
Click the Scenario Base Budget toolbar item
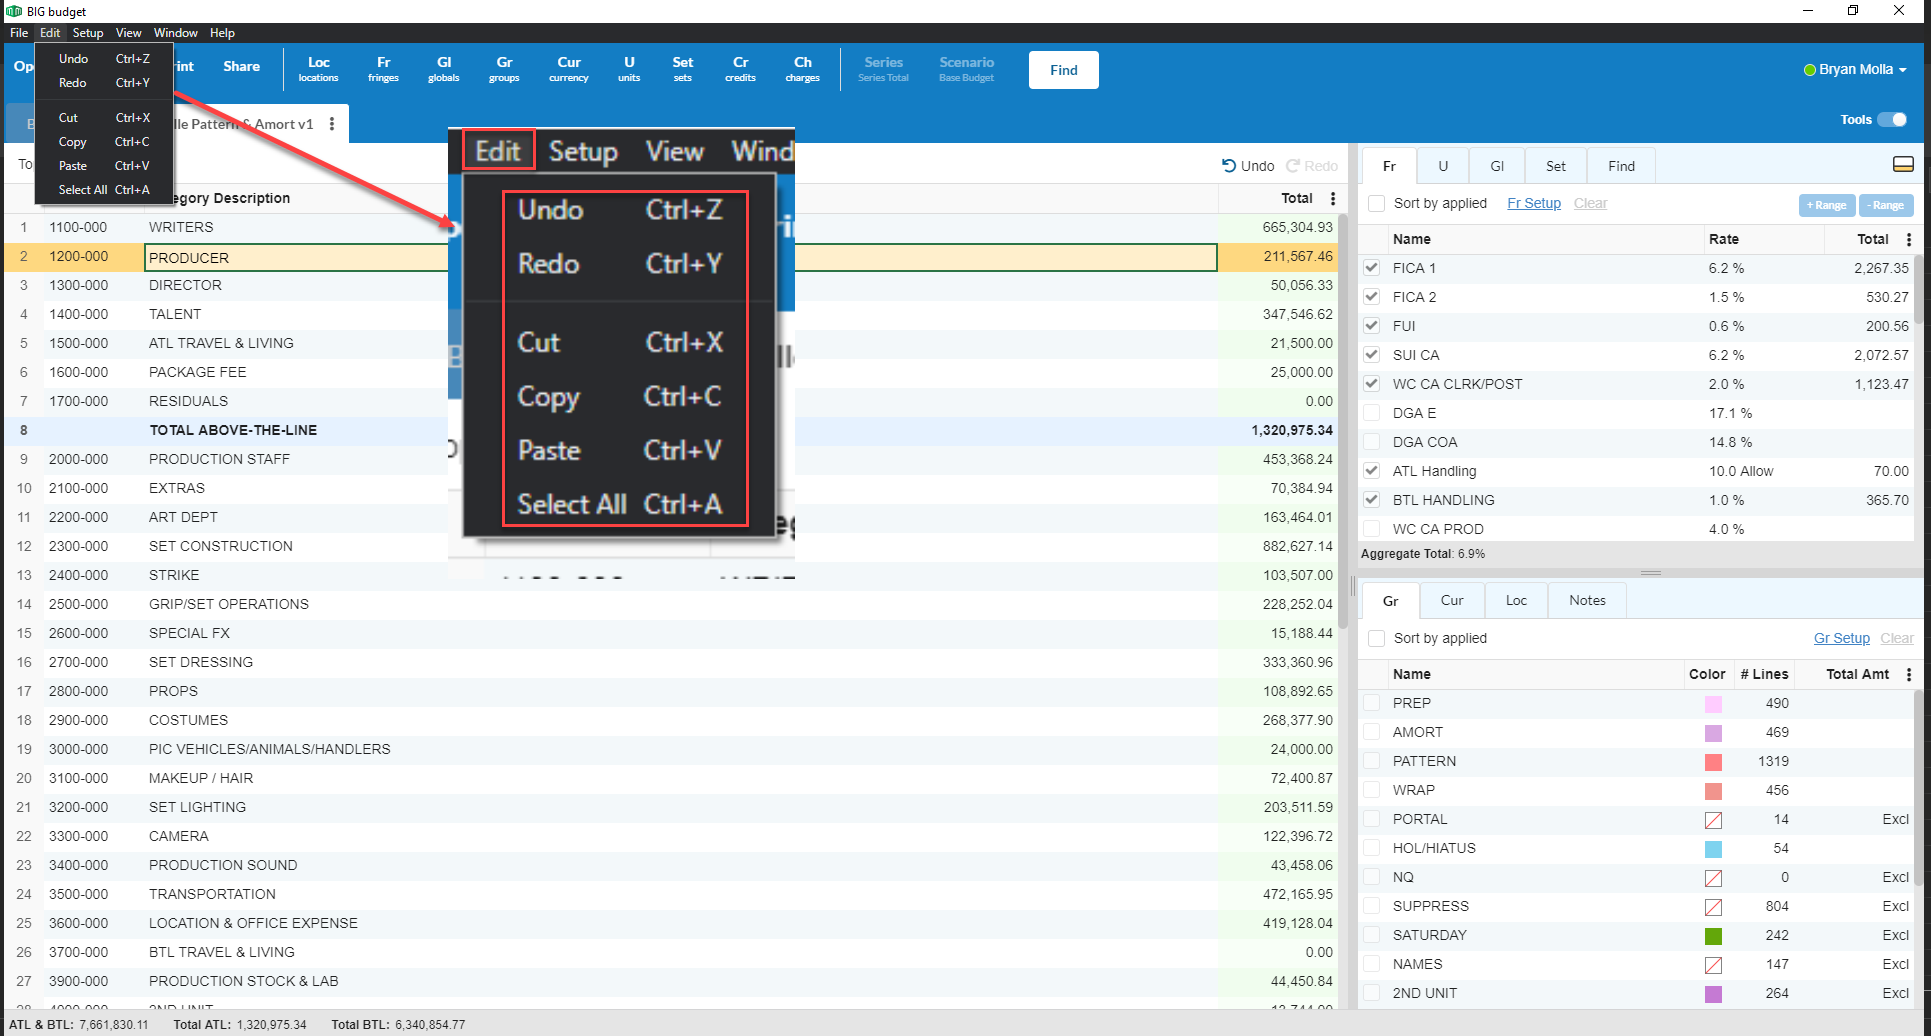point(966,69)
